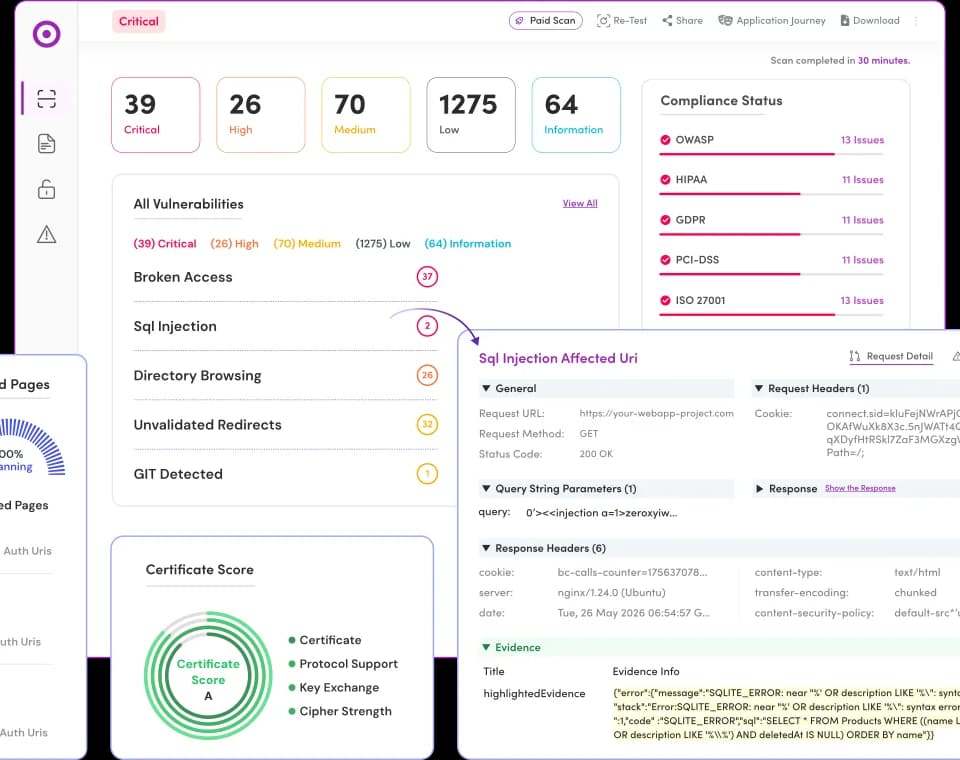Click the ISO 27001 compliance progress bar
The height and width of the screenshot is (760, 960).
(771, 315)
